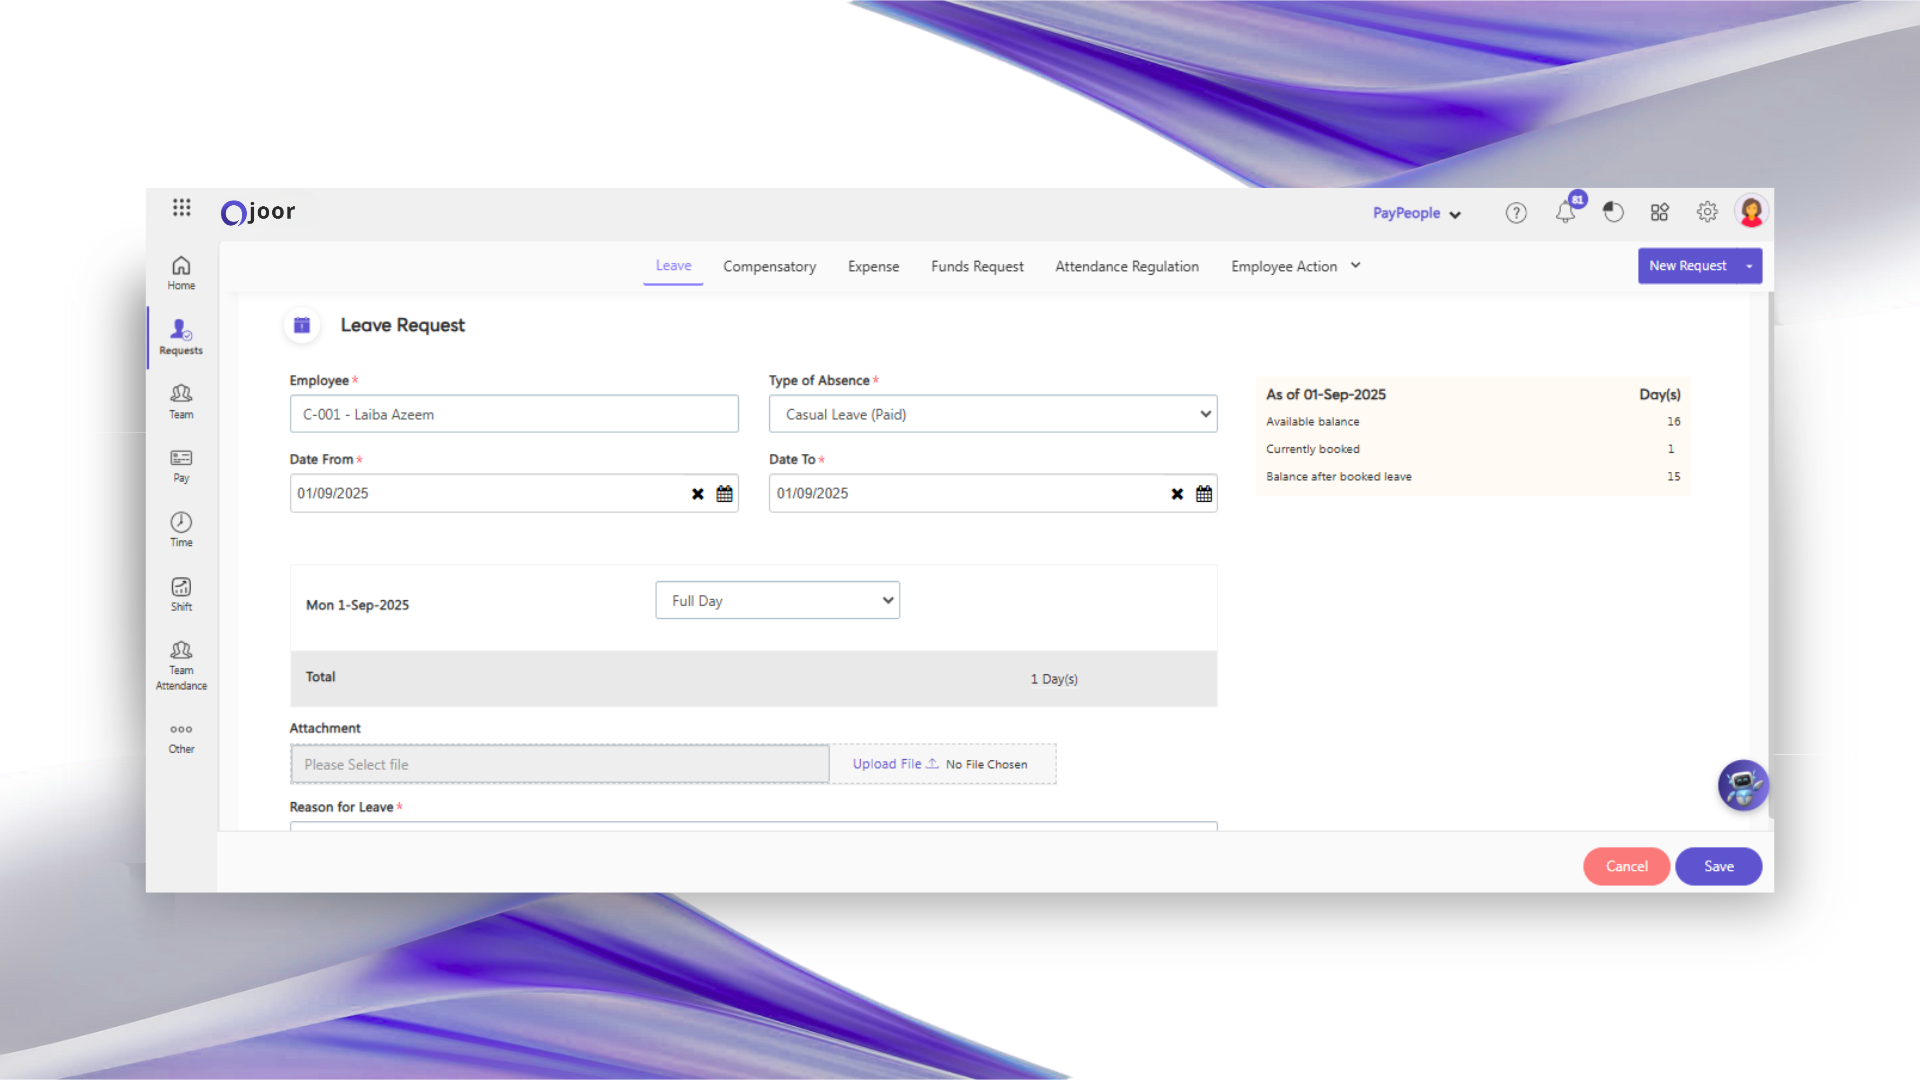Open the help question mark icon
Image resolution: width=1920 pixels, height=1080 pixels.
click(1516, 212)
